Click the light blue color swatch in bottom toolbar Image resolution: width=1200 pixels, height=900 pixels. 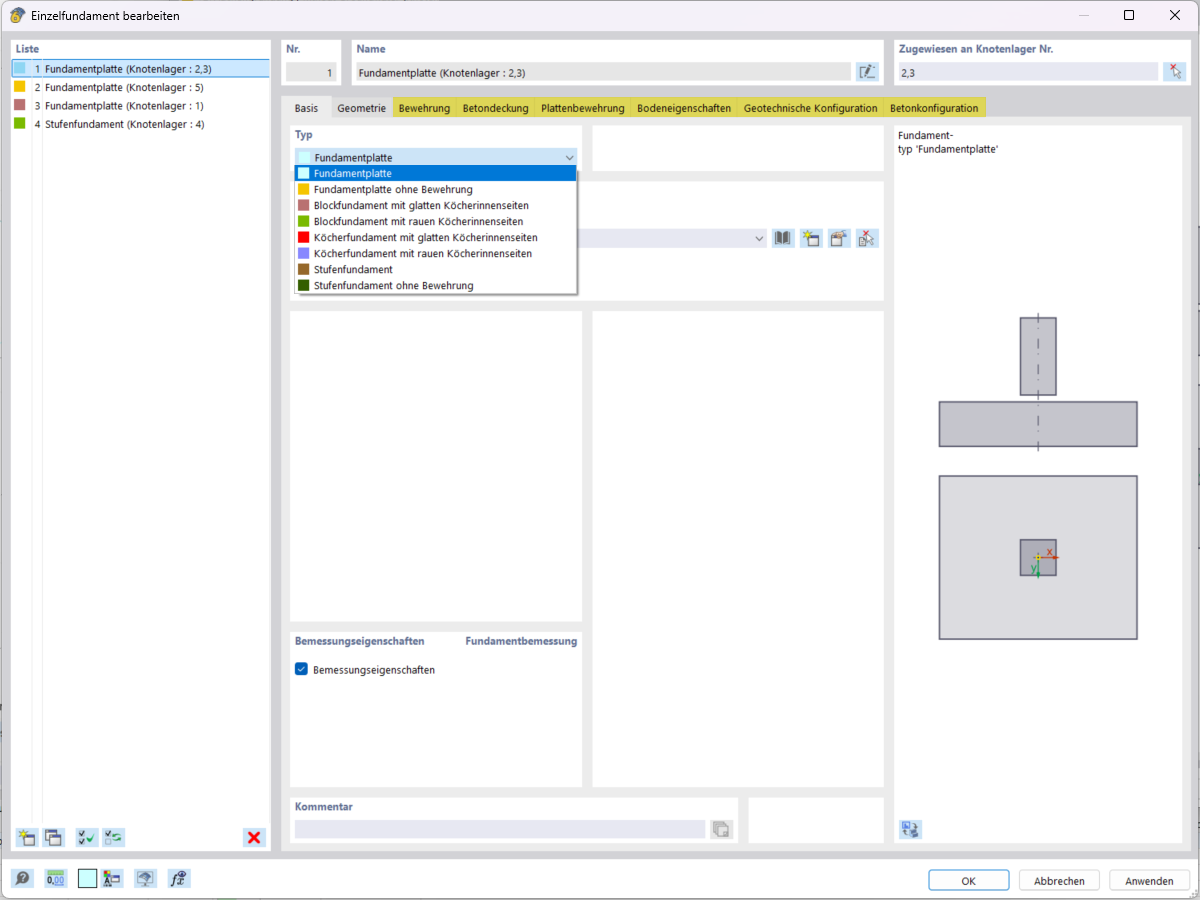click(x=87, y=879)
